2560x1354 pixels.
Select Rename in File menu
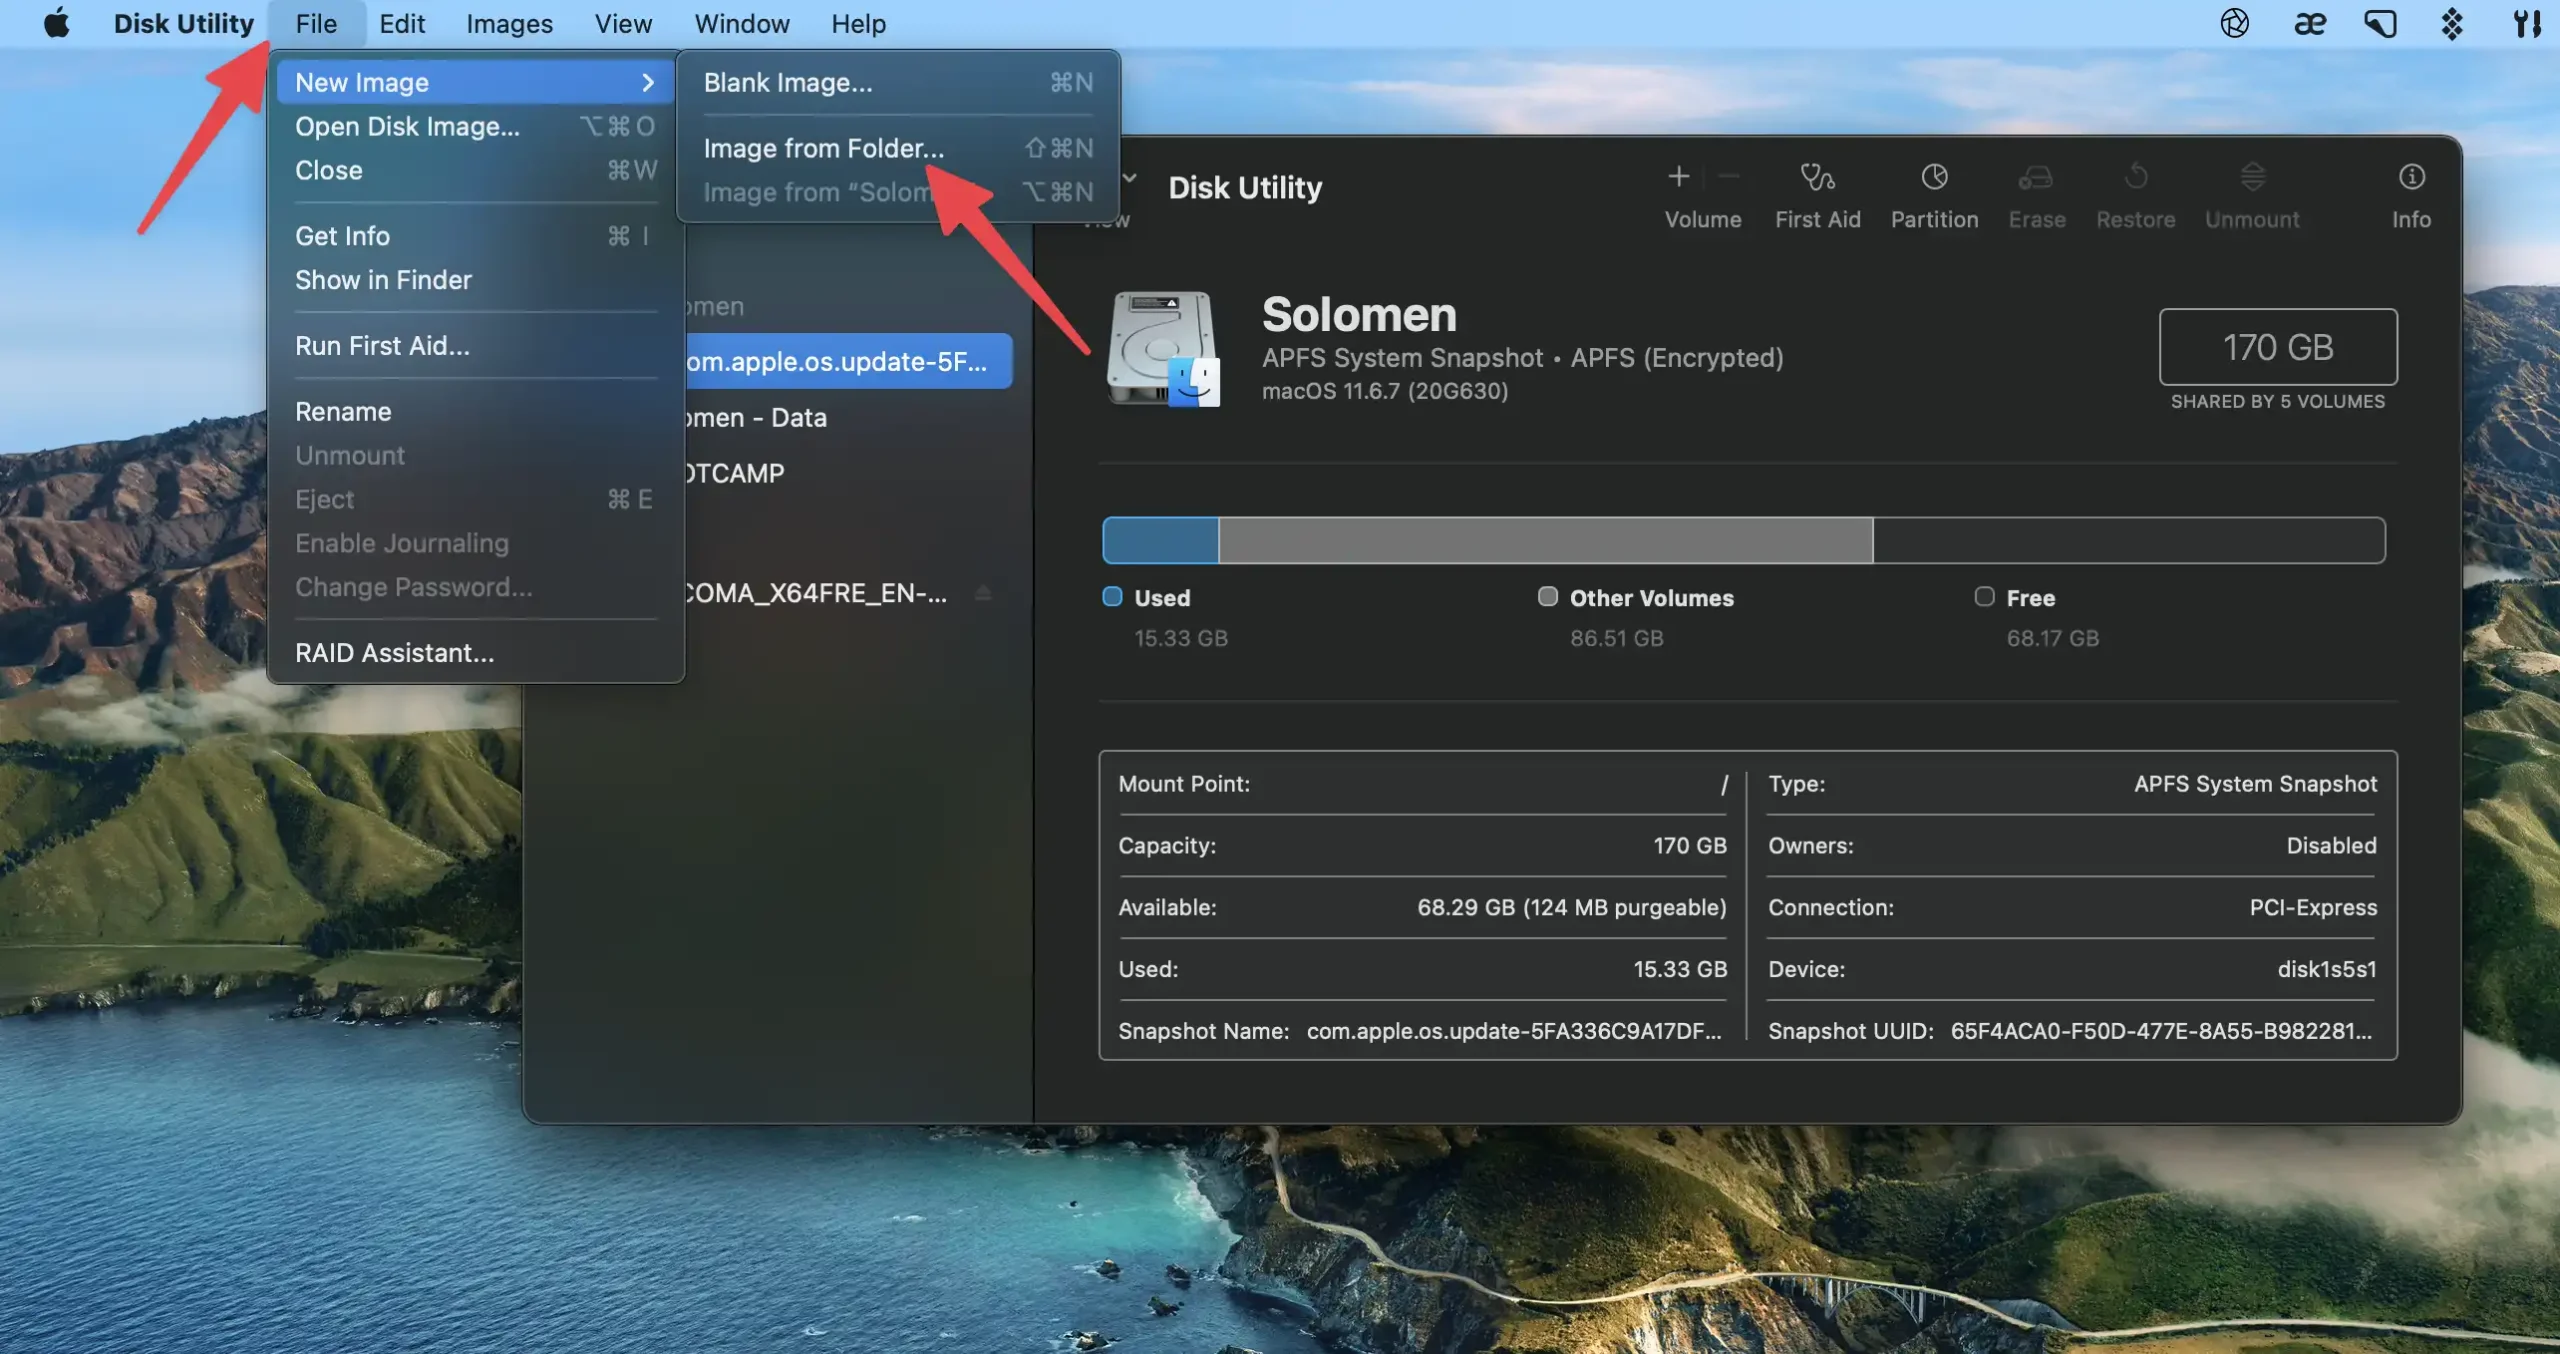point(475,411)
